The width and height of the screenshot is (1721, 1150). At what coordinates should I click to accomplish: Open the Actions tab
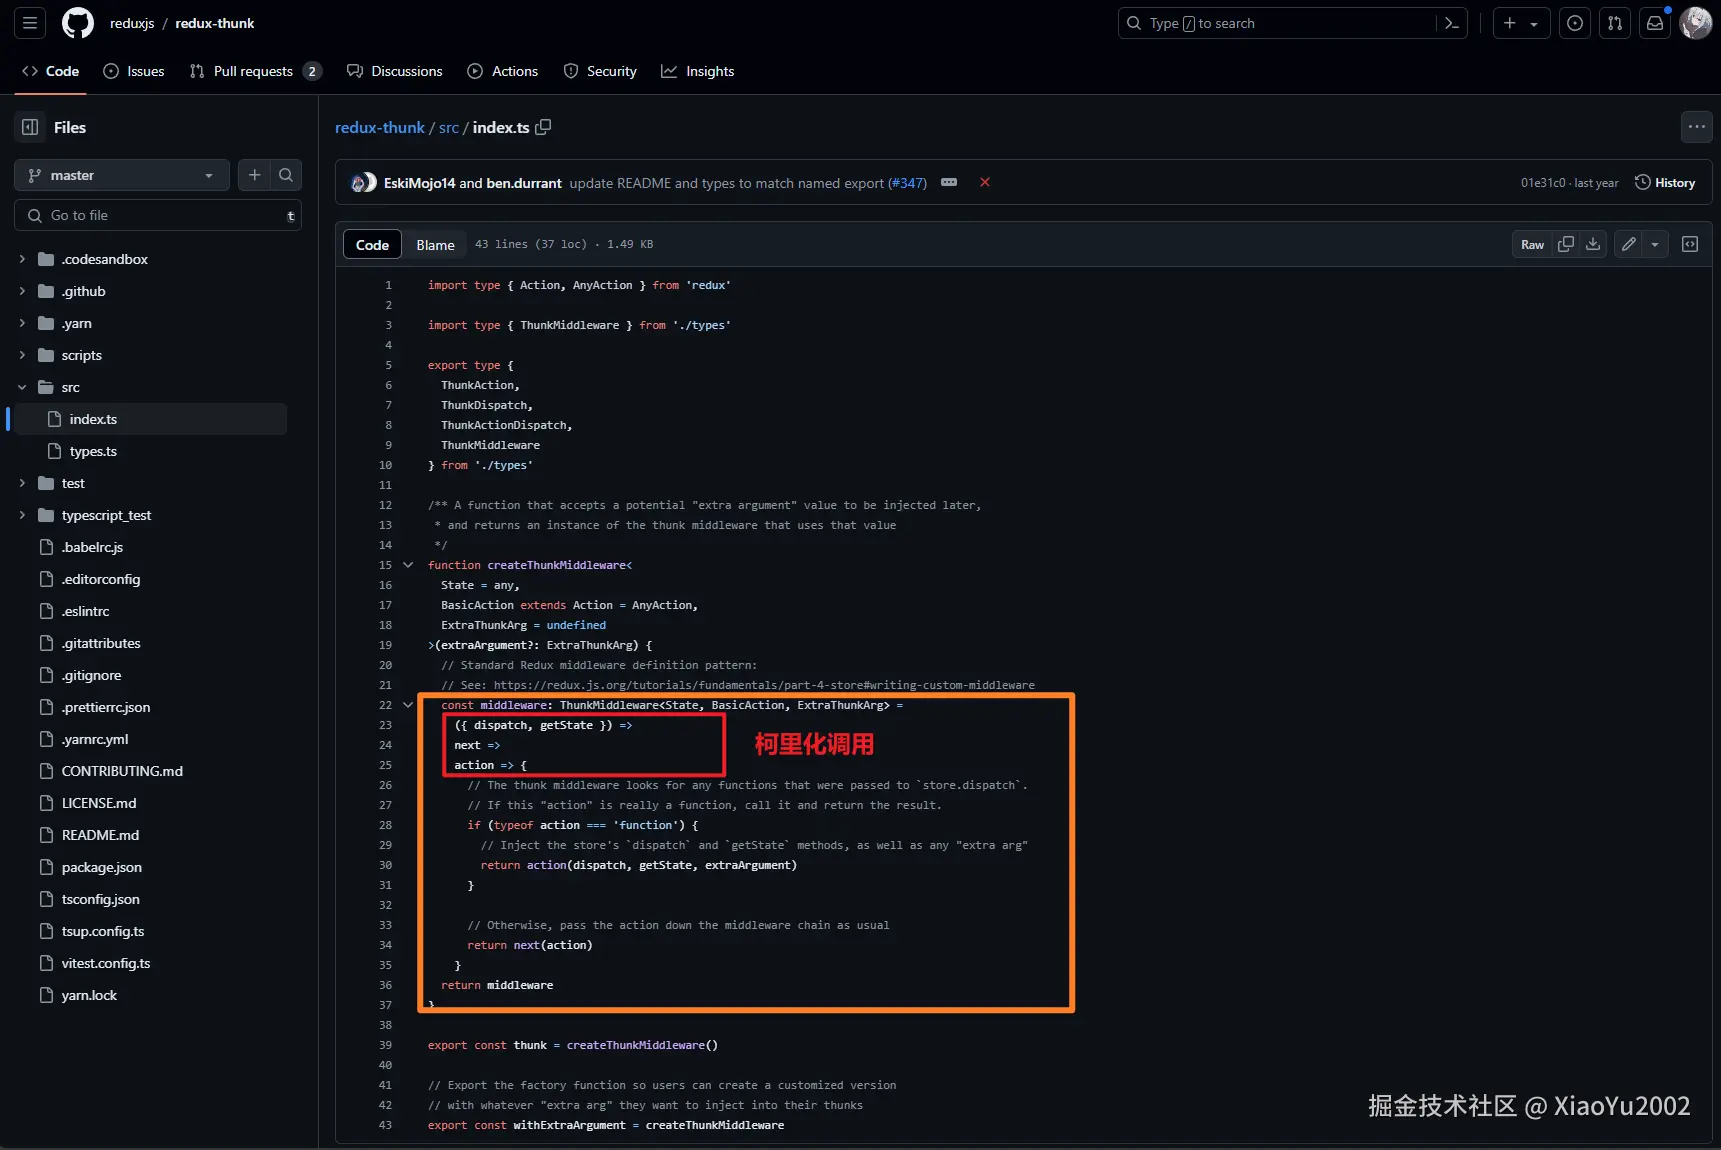[503, 71]
